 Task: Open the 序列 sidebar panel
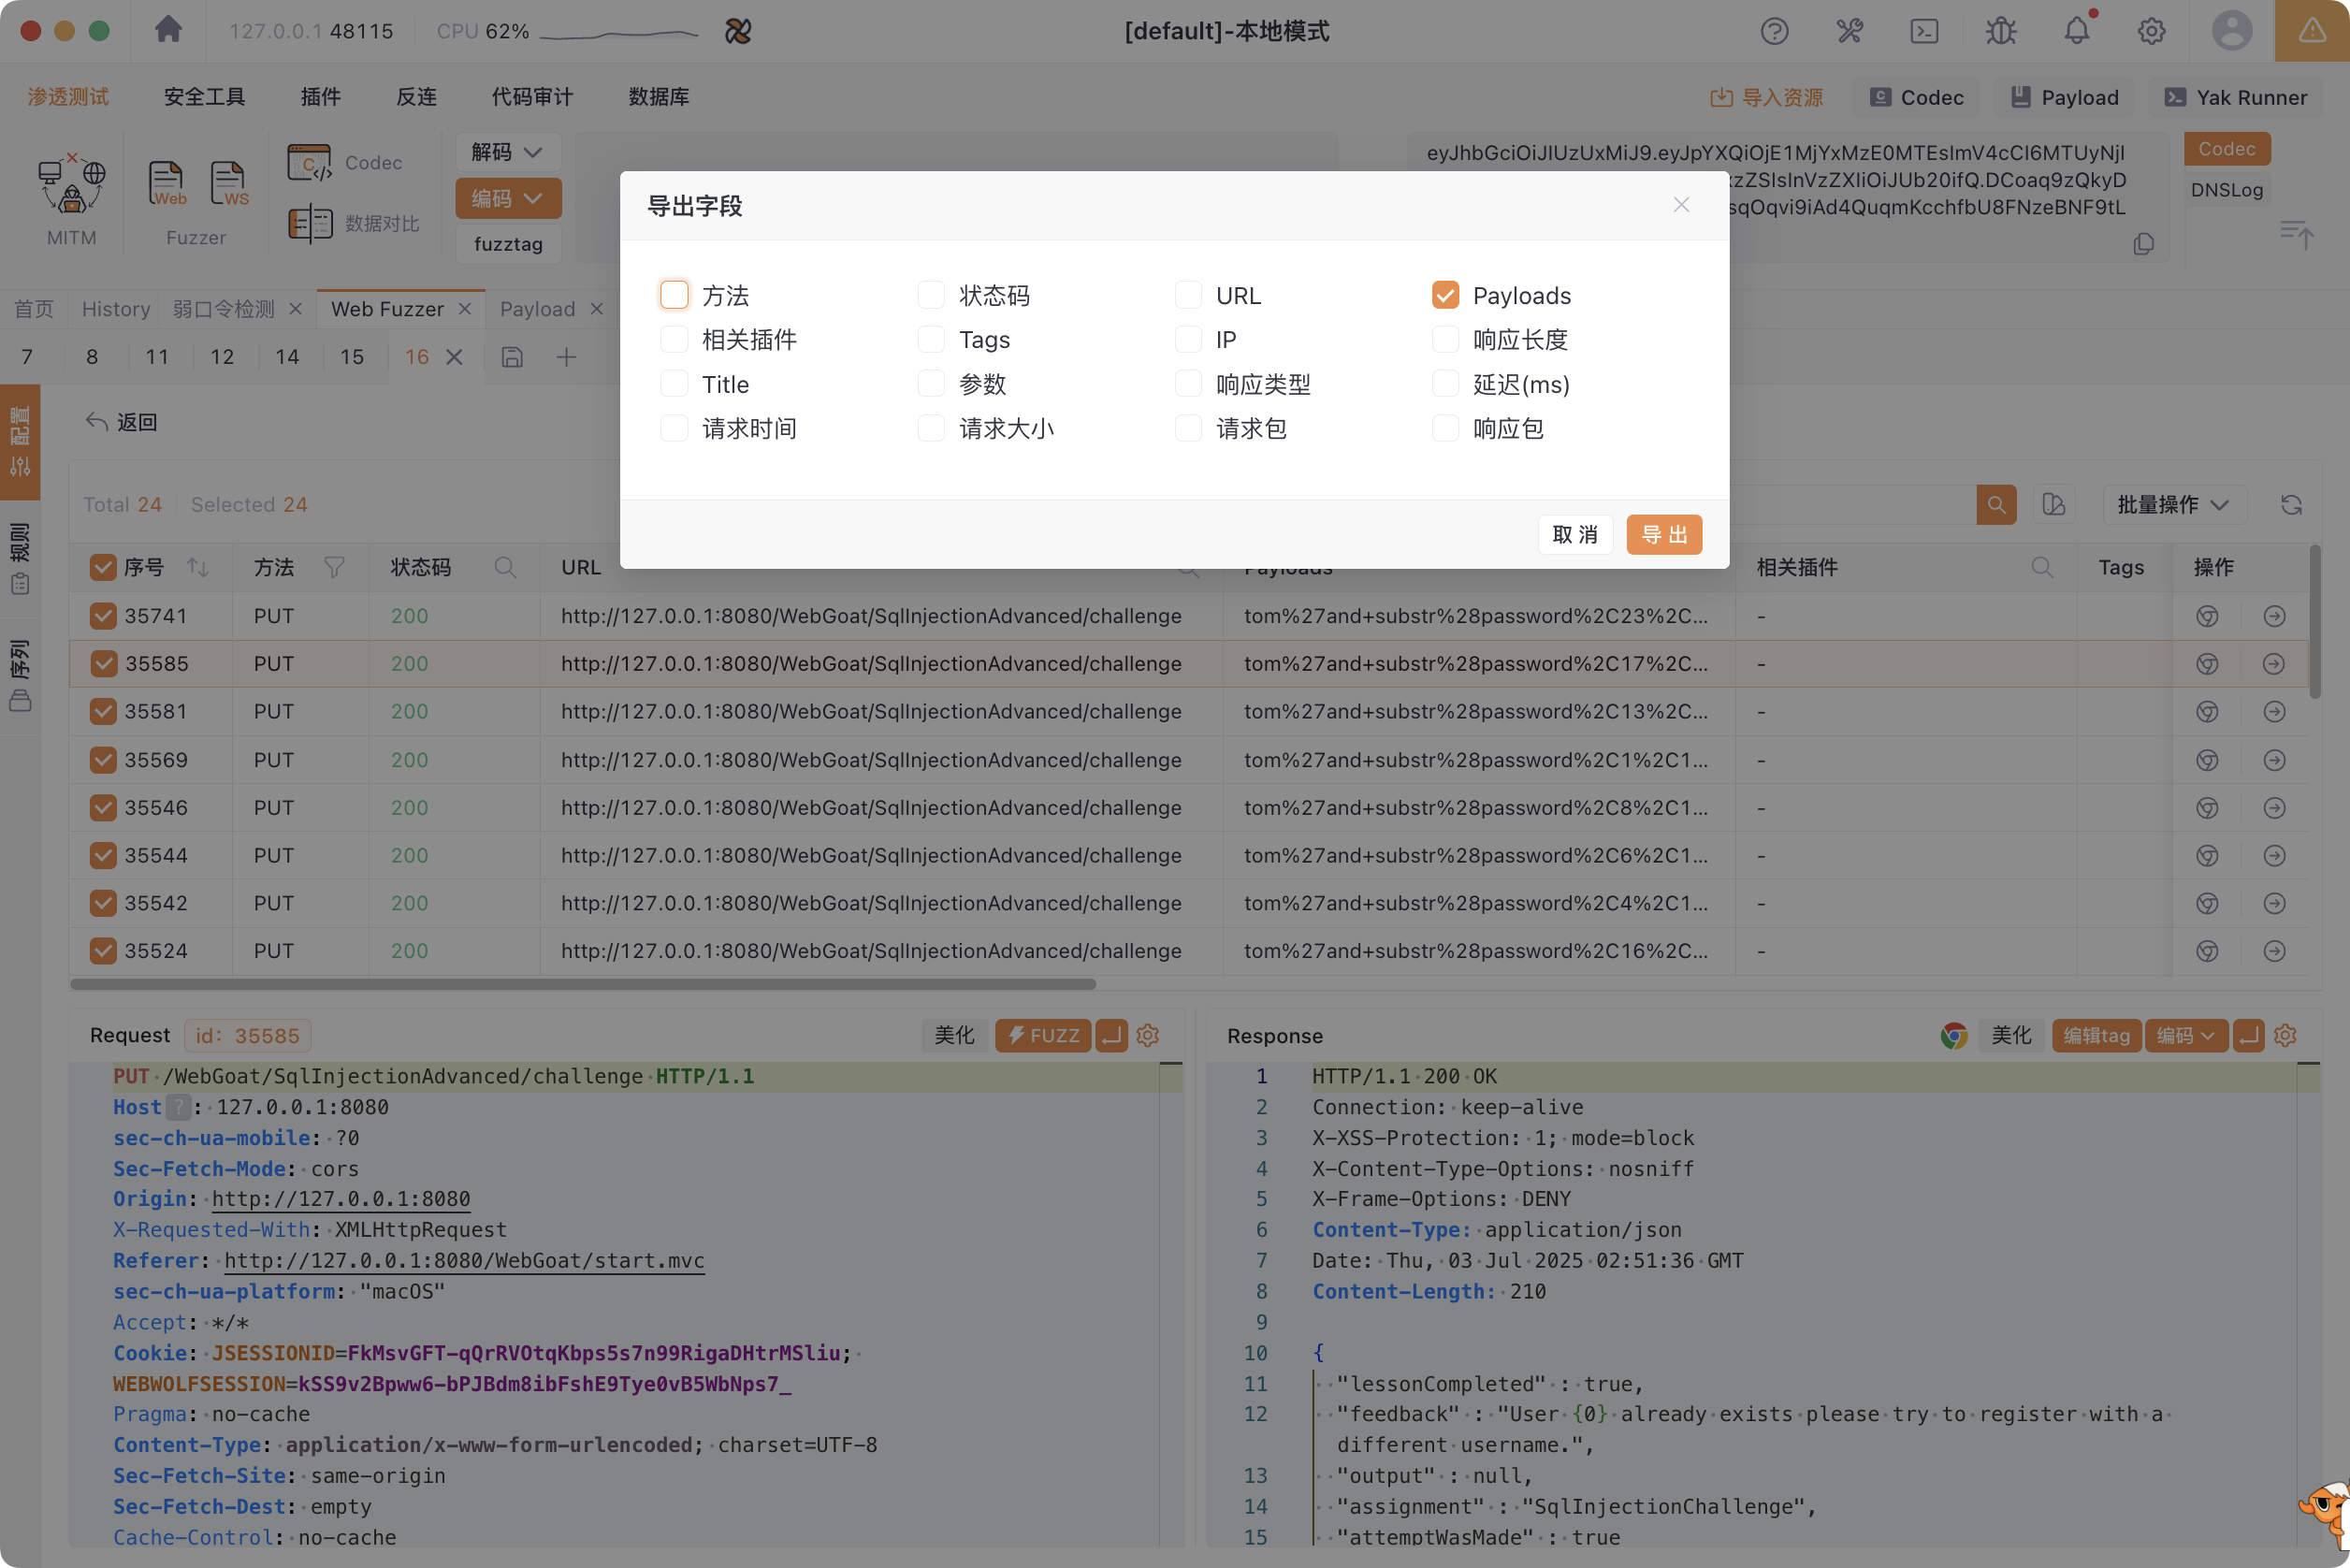point(20,675)
